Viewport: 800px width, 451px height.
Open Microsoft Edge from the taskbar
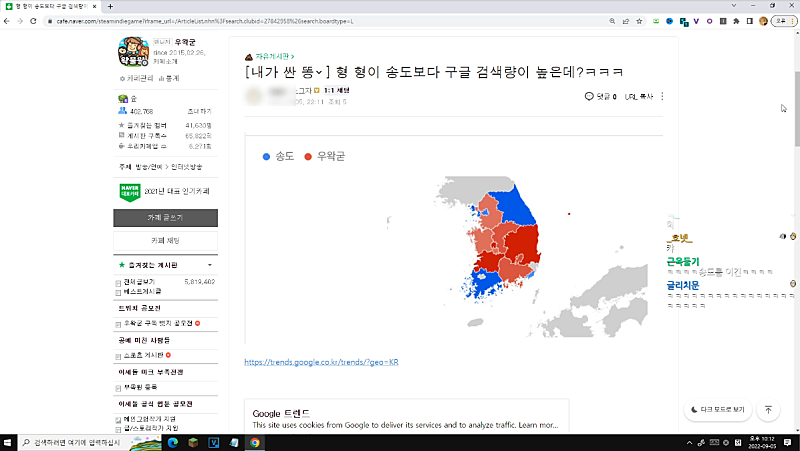(x=172, y=442)
